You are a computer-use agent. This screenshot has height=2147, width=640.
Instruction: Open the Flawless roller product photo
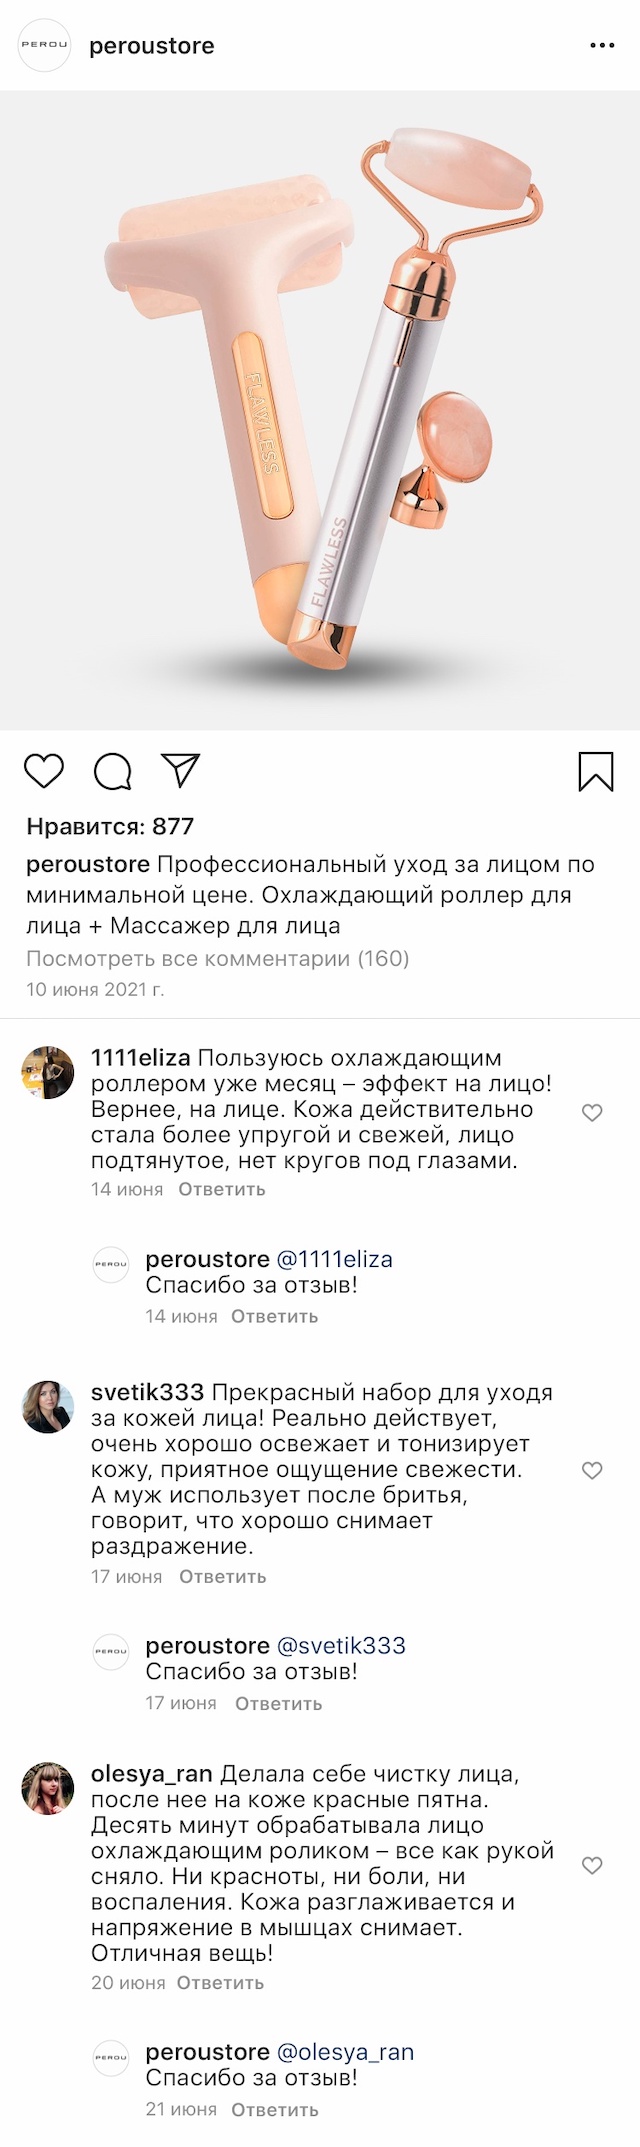320,410
